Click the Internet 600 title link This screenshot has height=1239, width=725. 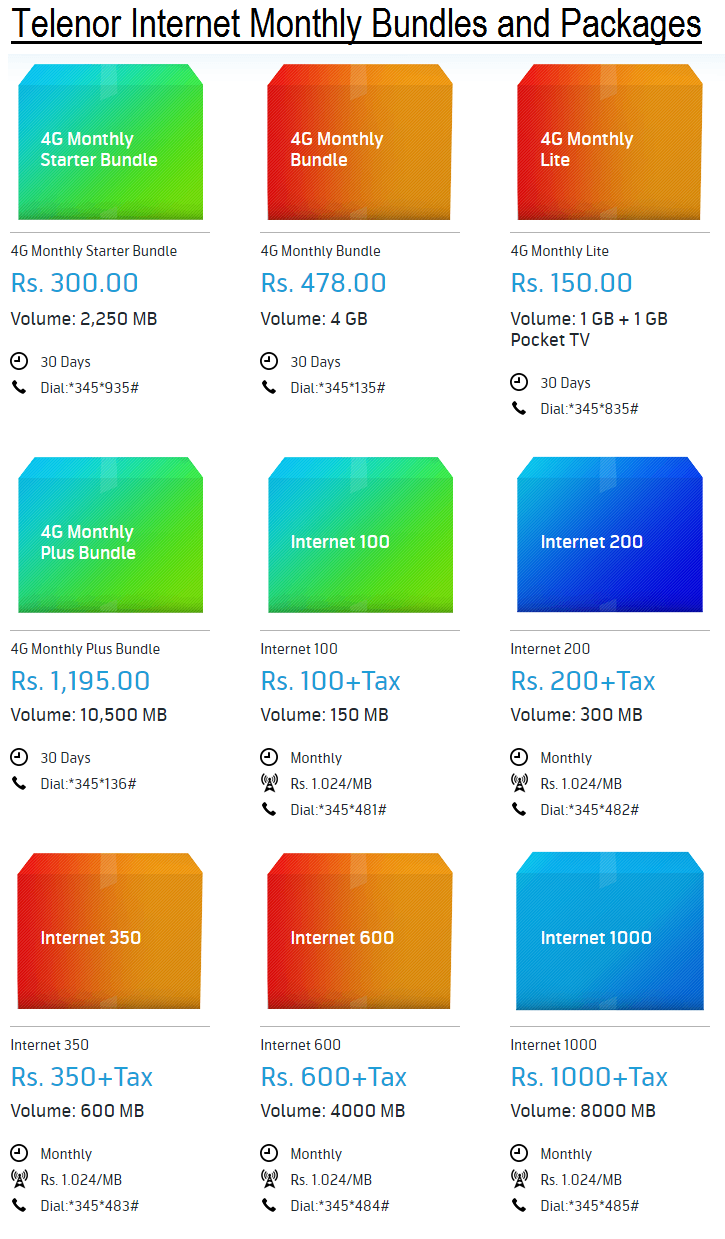coord(300,1045)
